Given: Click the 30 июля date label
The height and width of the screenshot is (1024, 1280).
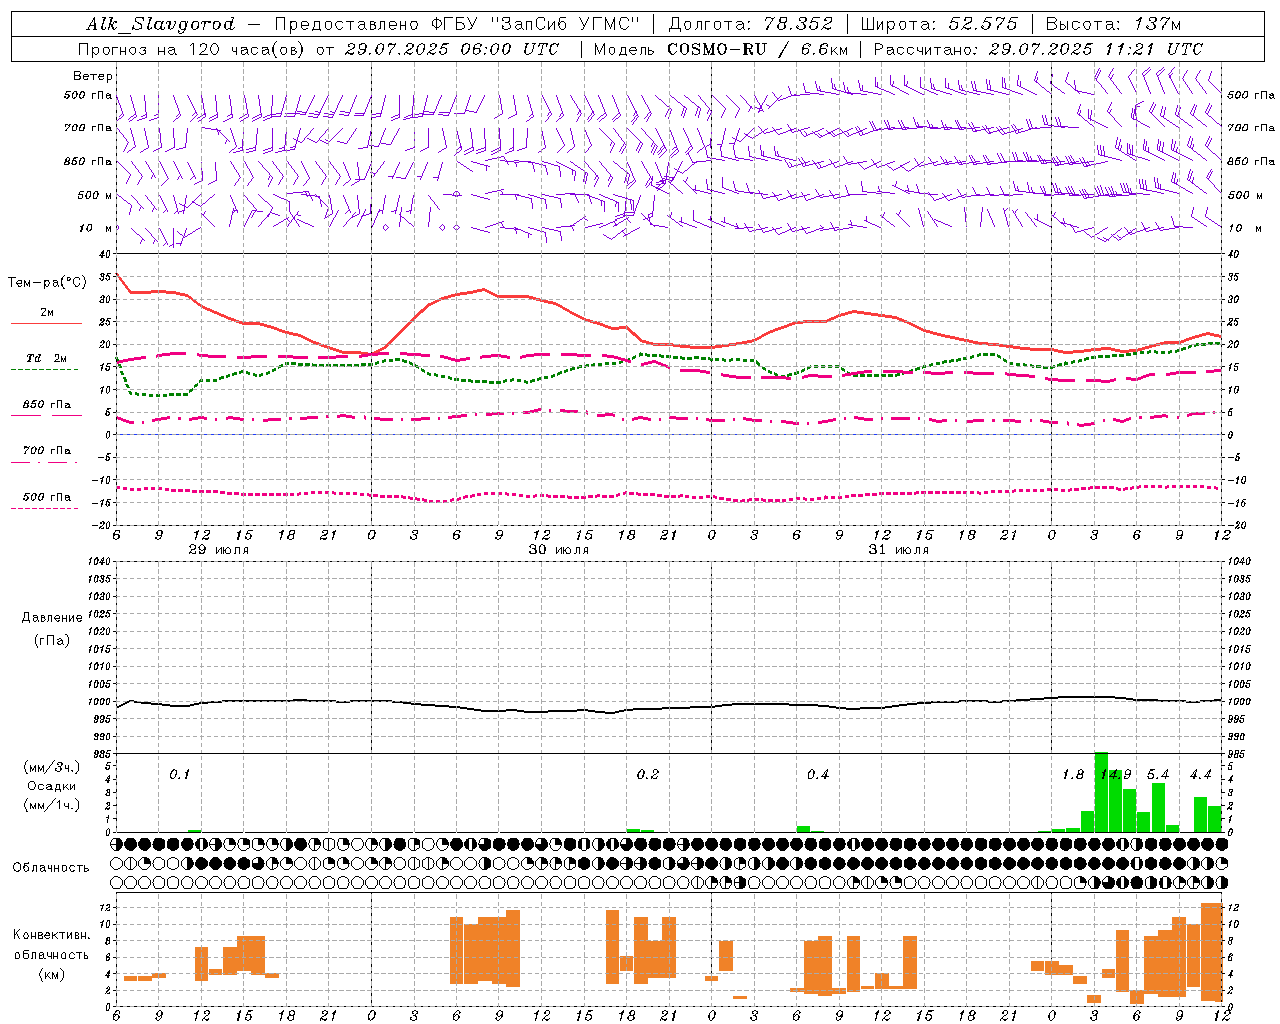Looking at the screenshot, I should [x=559, y=549].
